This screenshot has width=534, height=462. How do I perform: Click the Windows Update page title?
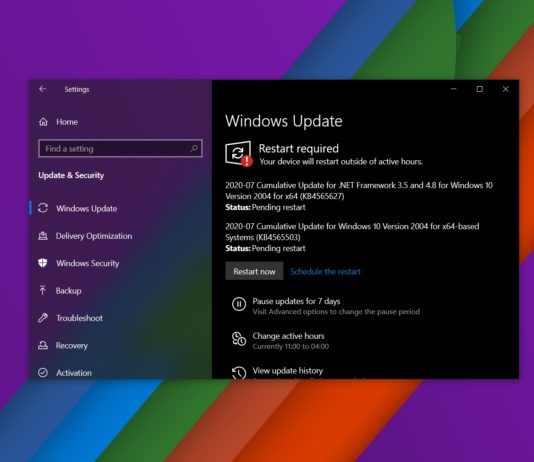click(284, 121)
